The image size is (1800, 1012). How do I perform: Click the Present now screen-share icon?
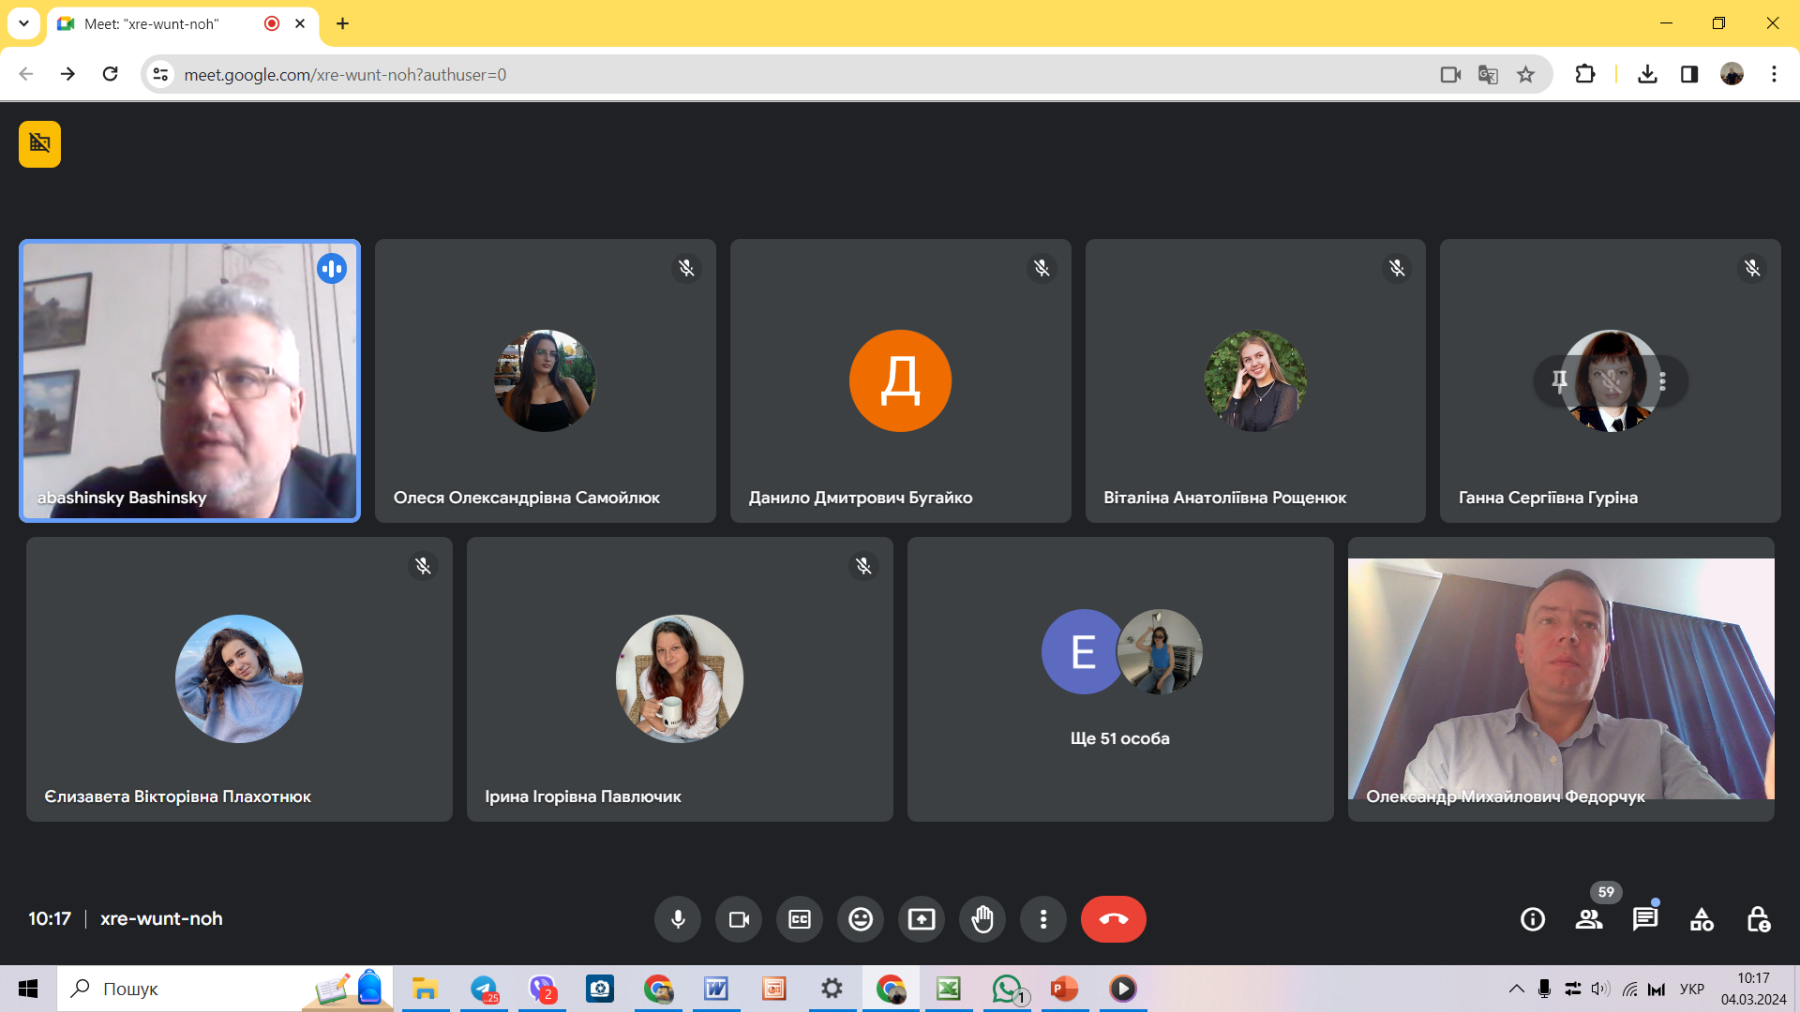coord(922,919)
